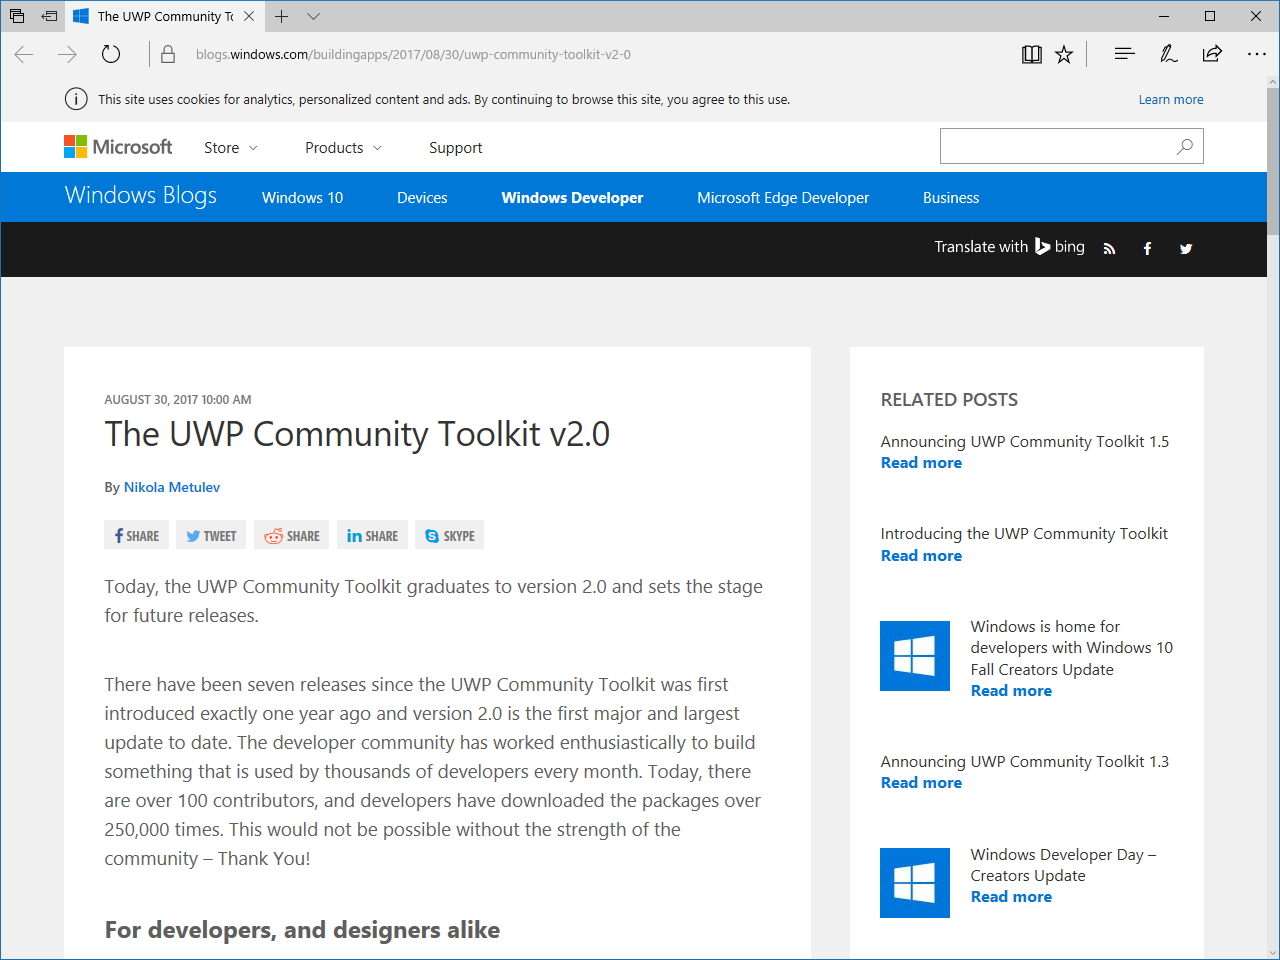This screenshot has width=1280, height=960.
Task: Click the search magnifier in the search box
Action: click(x=1184, y=146)
